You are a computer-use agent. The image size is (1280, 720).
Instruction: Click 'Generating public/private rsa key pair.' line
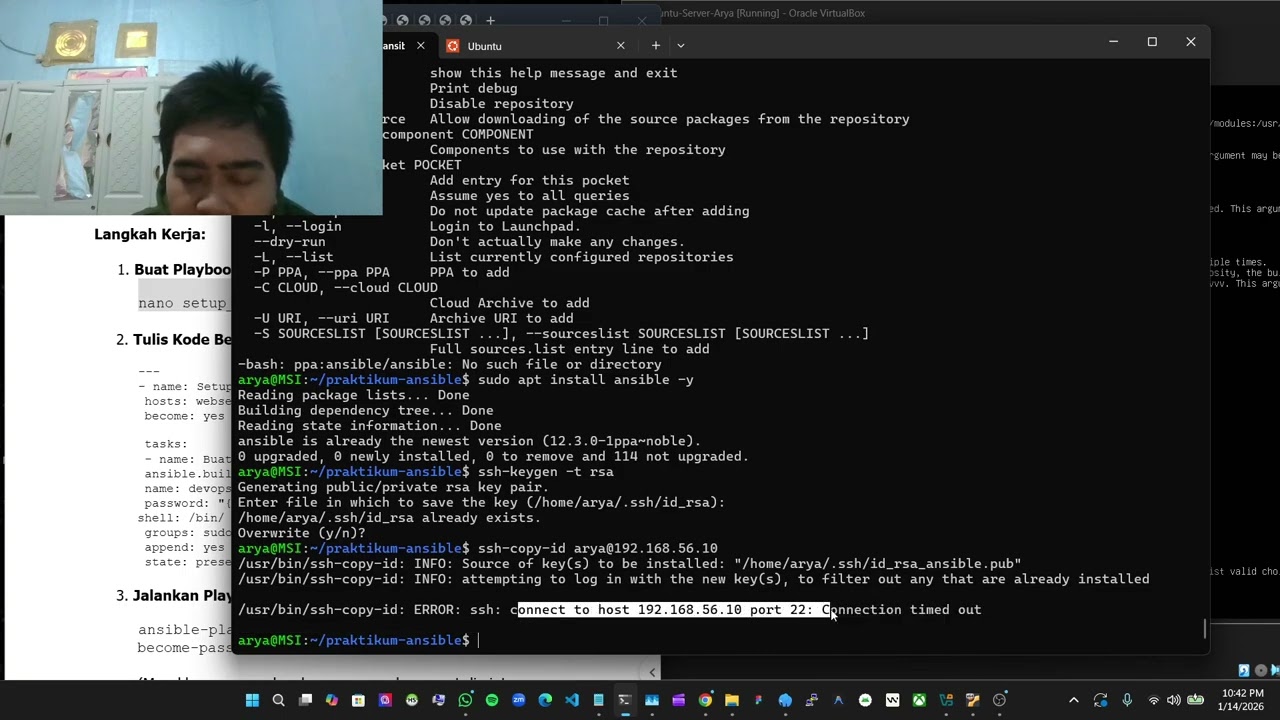coord(393,487)
